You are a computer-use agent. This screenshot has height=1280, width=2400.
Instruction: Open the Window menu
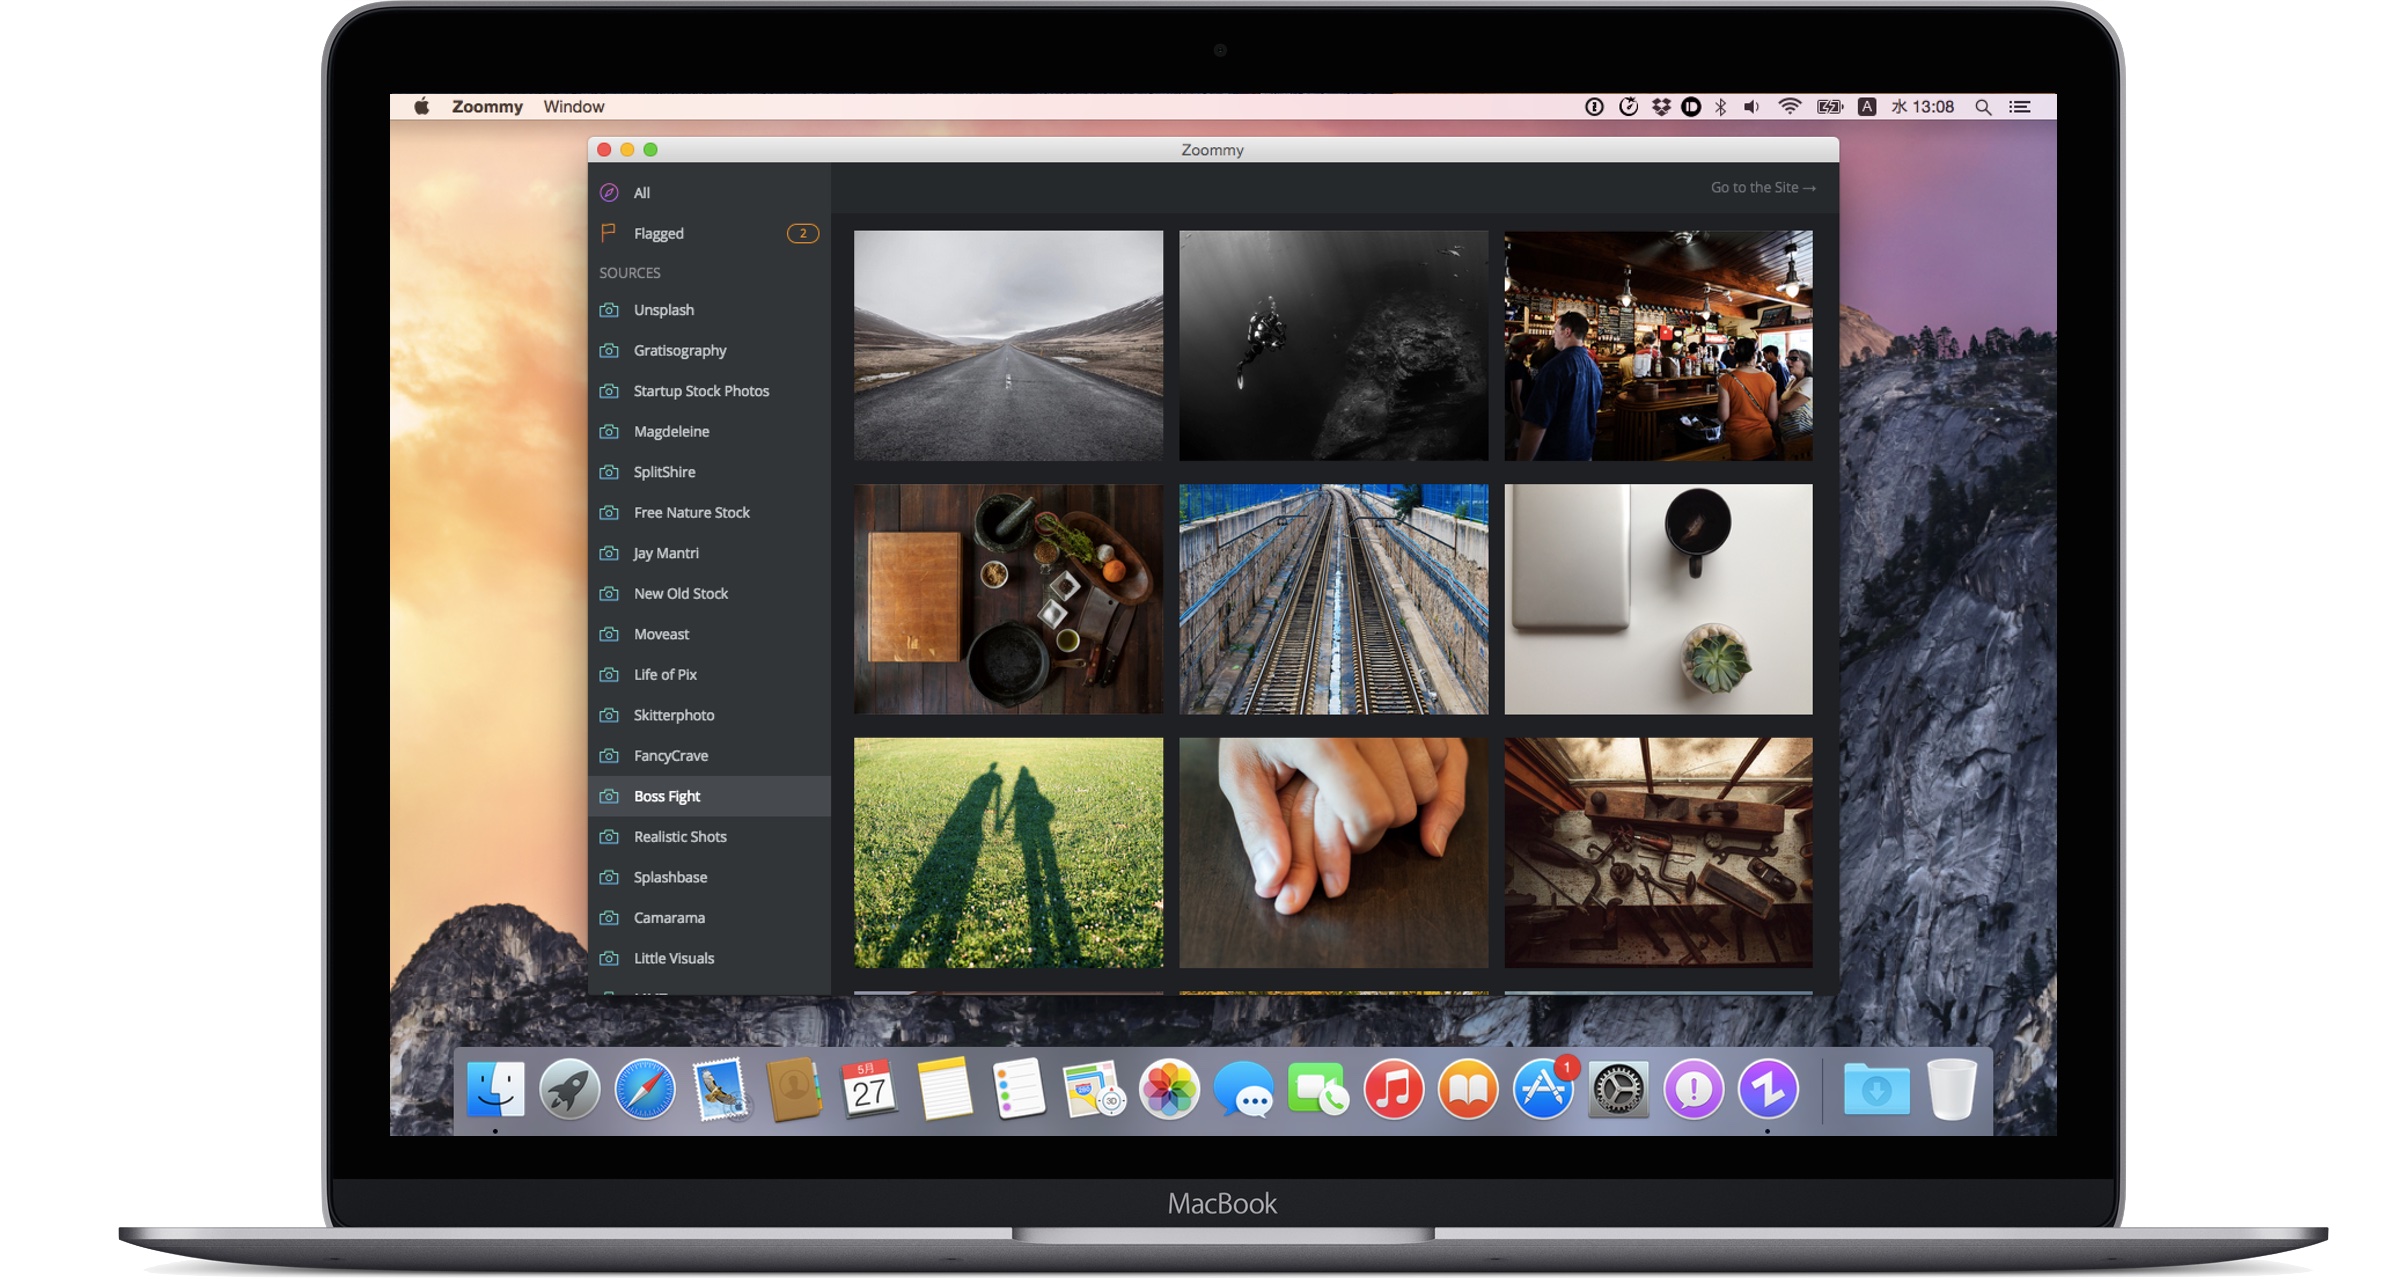click(573, 107)
